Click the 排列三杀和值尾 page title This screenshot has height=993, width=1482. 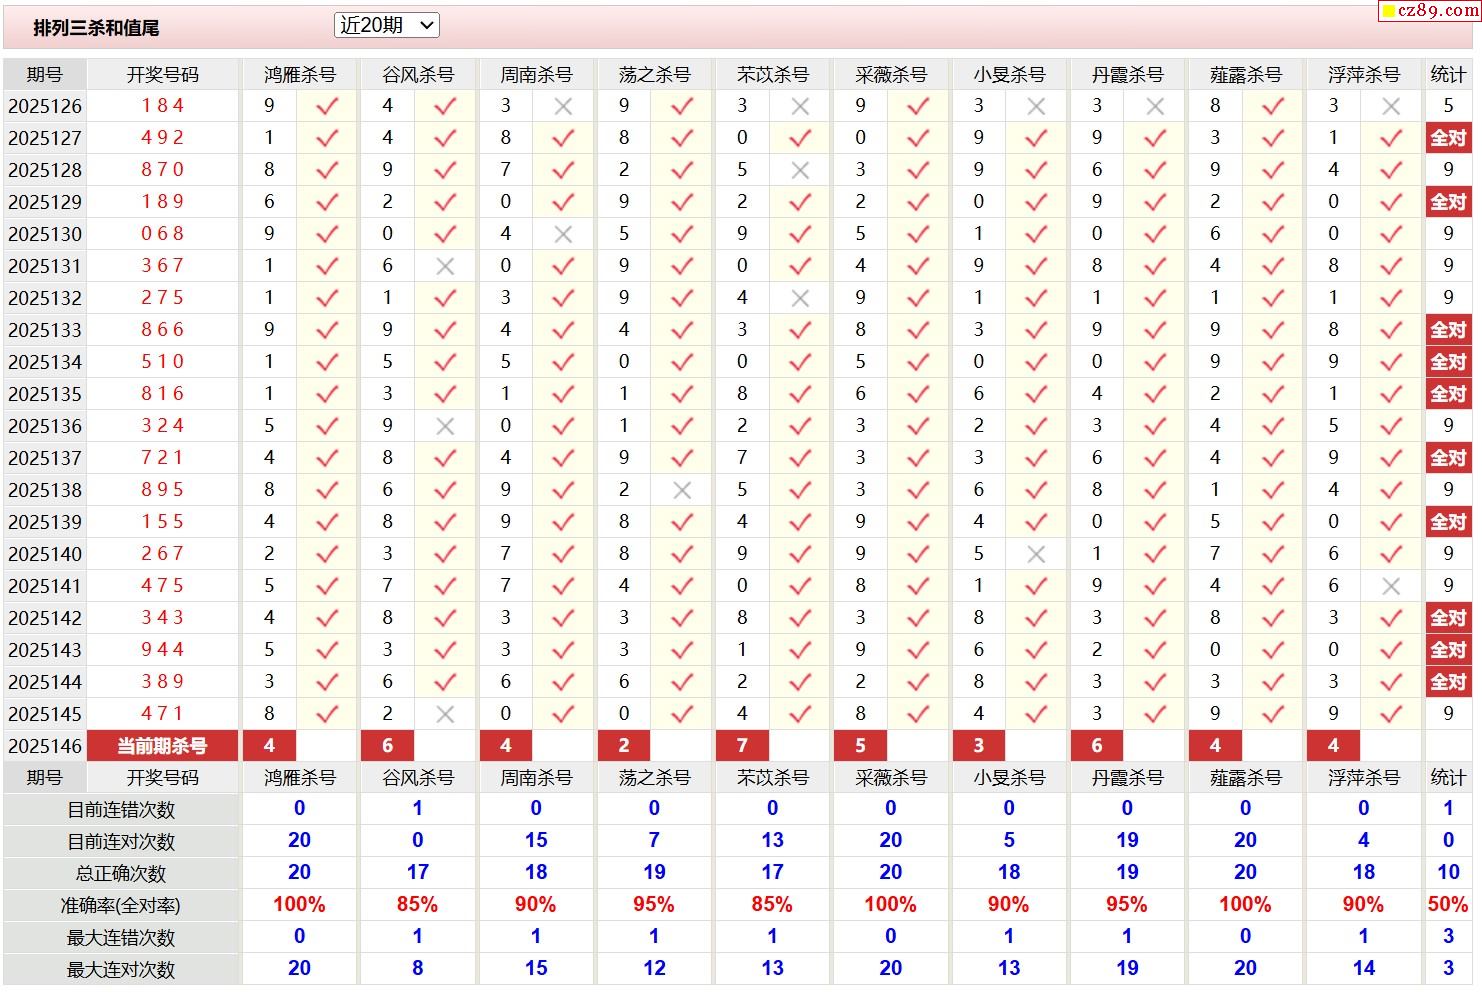coord(96,28)
